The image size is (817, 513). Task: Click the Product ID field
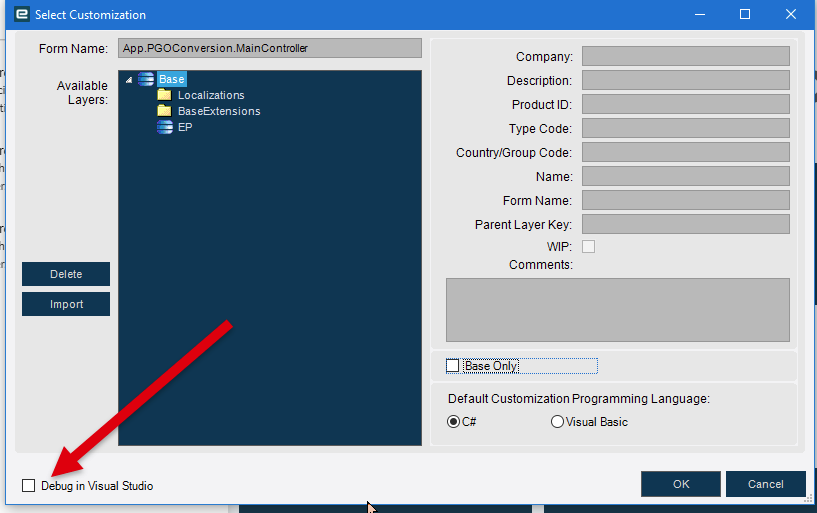686,104
